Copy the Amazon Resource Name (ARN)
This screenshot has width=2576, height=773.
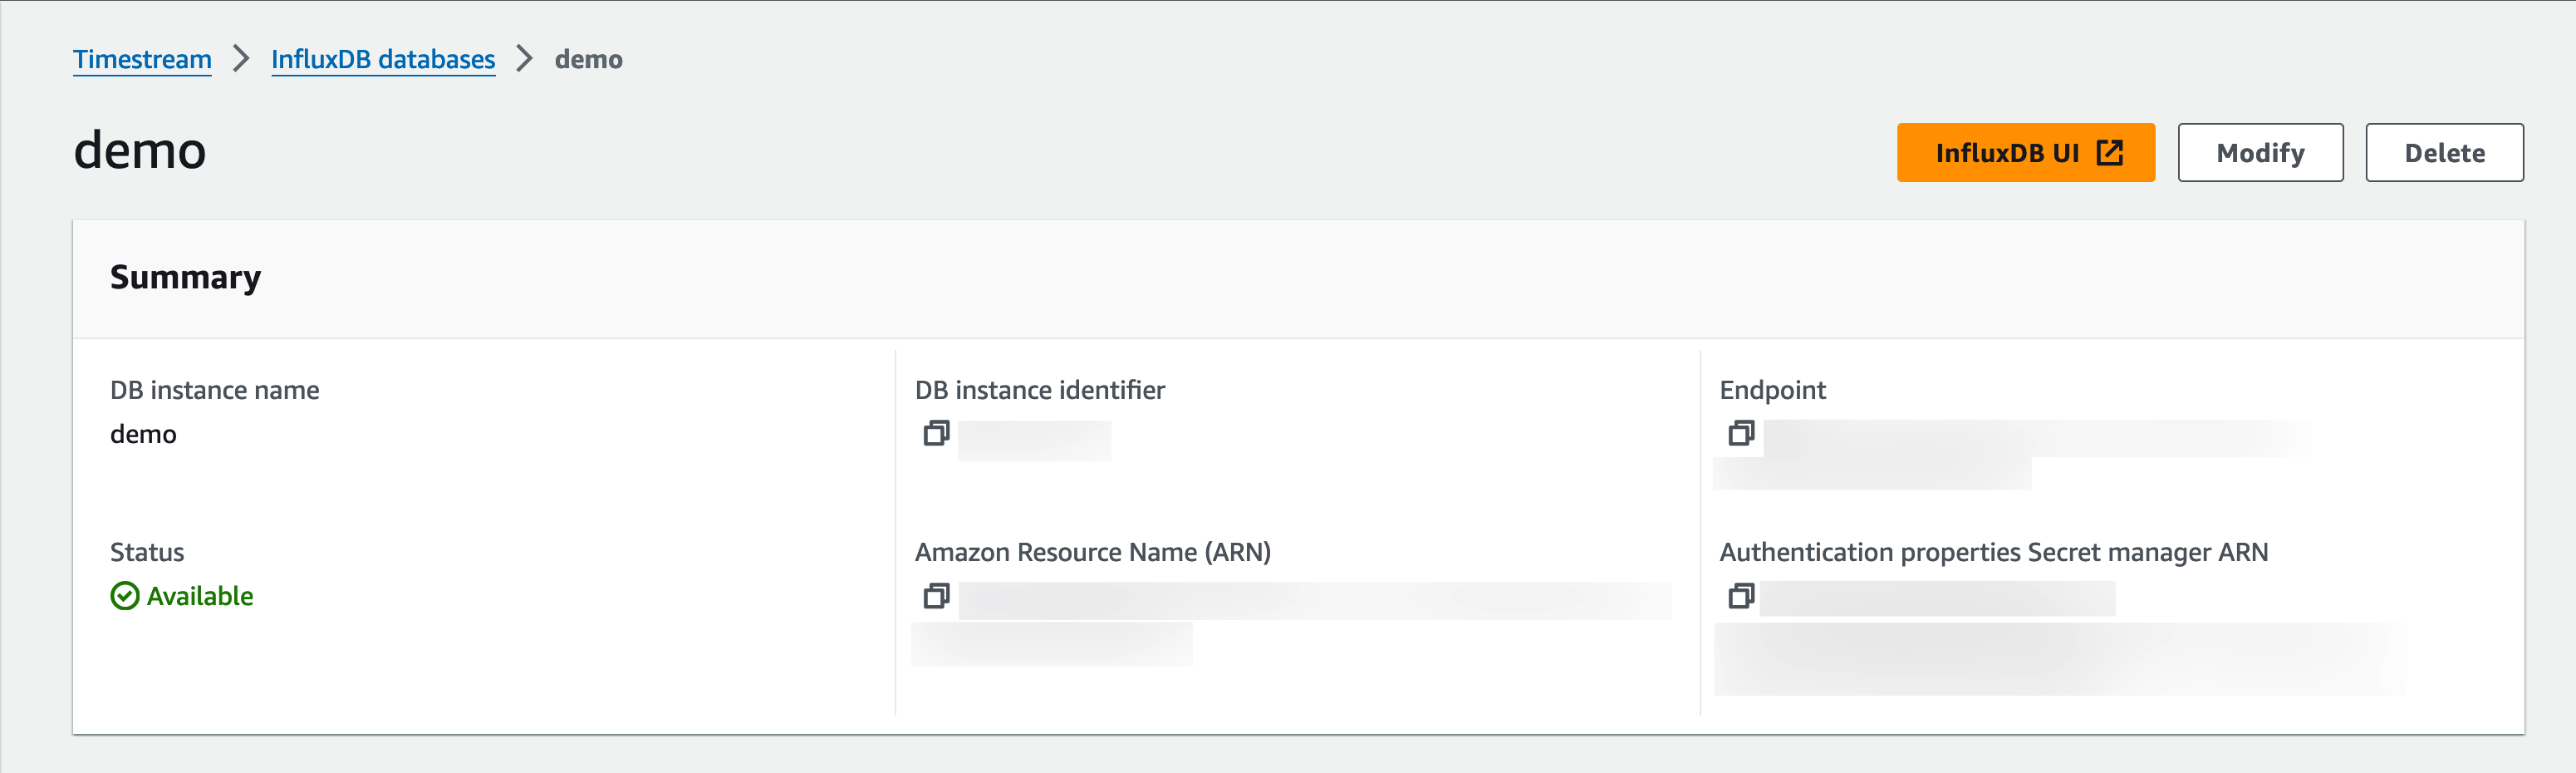[936, 597]
